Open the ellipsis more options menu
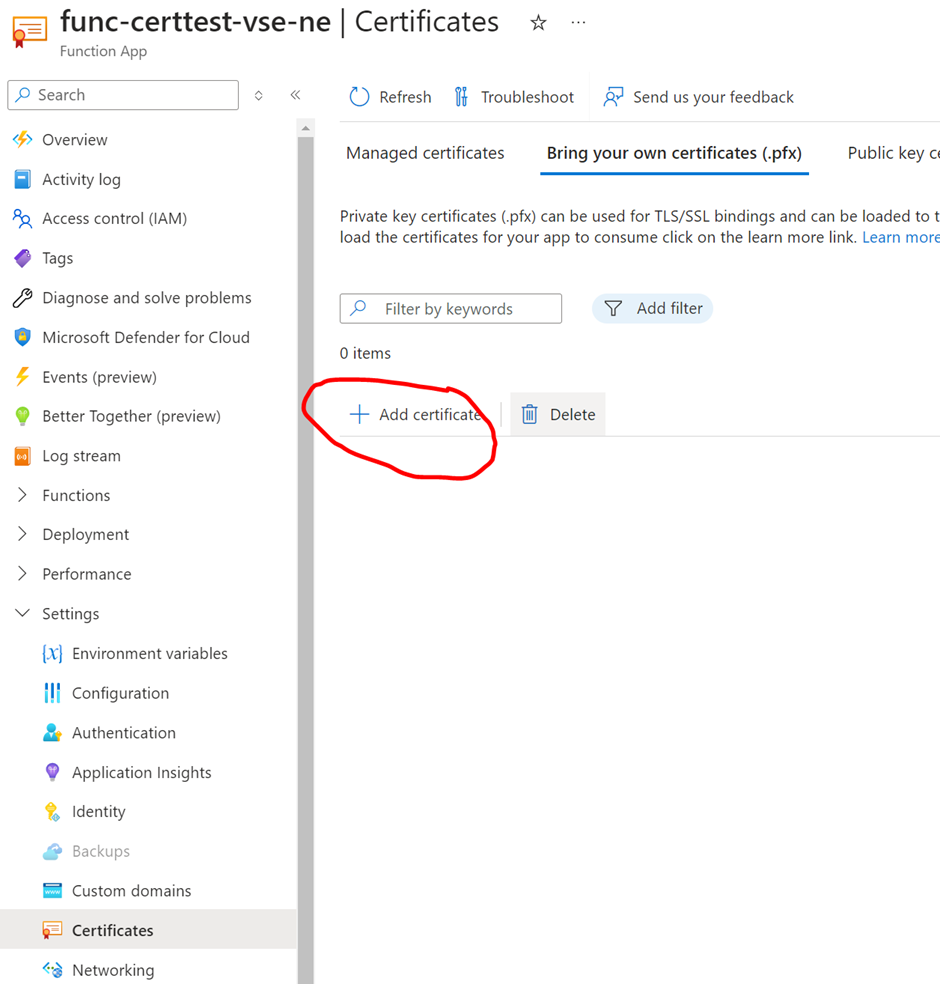 [x=578, y=23]
